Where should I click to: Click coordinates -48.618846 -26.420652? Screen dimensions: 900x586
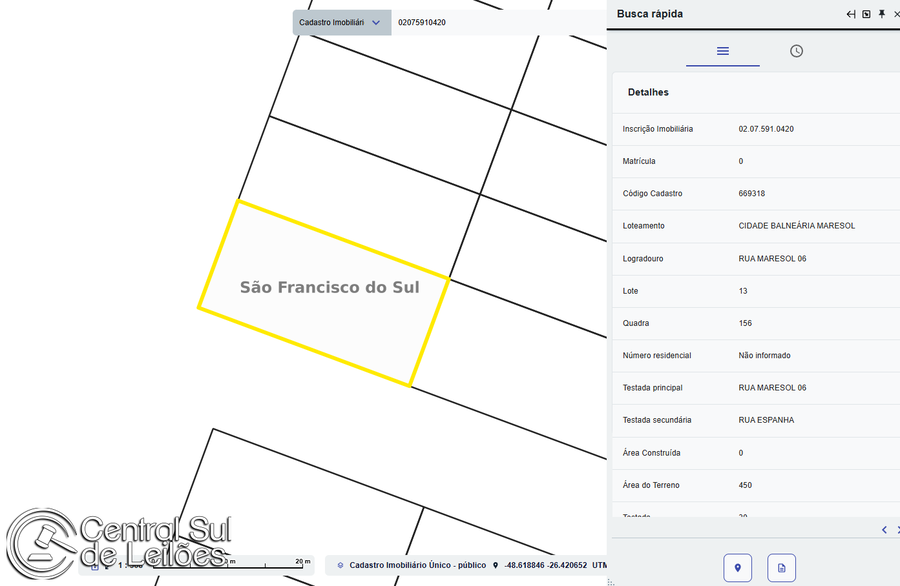(545, 565)
